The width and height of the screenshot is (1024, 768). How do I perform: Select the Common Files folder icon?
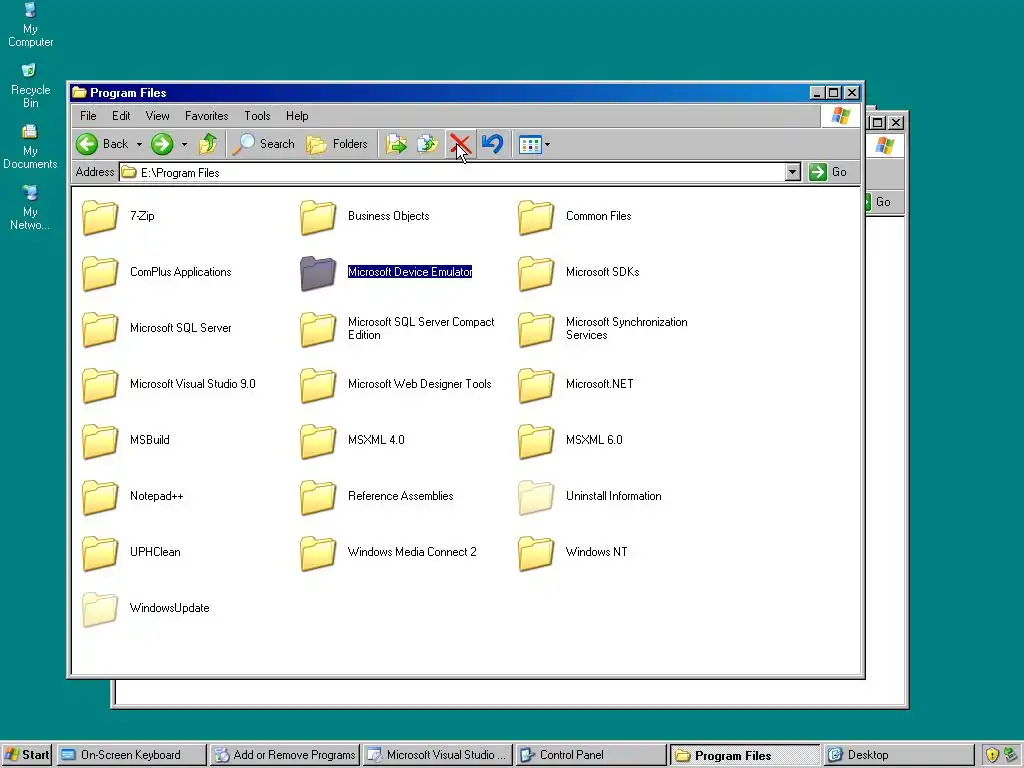click(x=536, y=217)
